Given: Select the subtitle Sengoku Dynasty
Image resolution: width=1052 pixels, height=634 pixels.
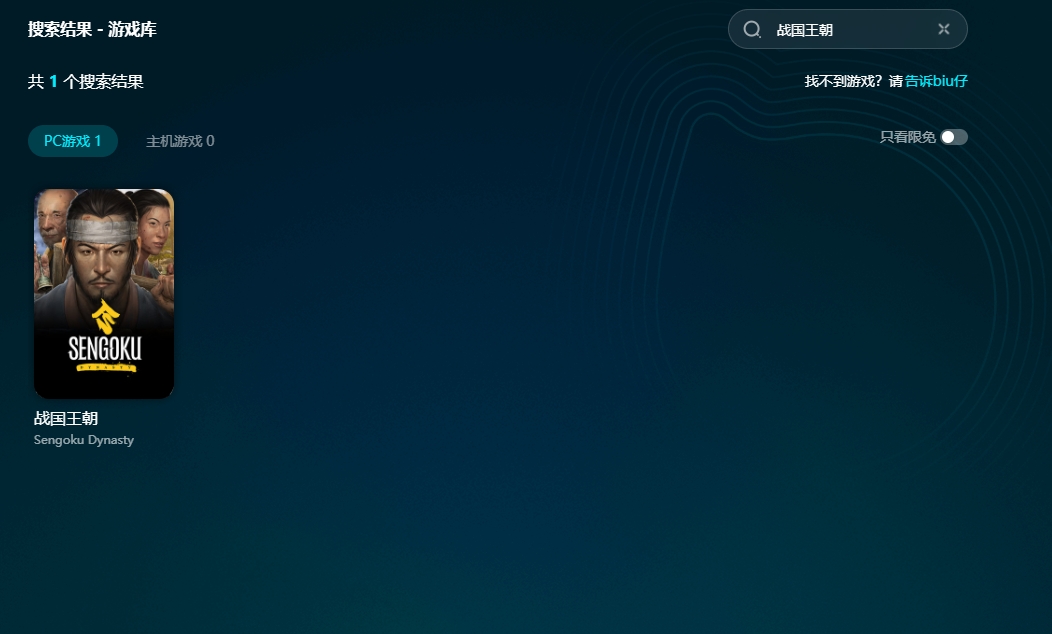Looking at the screenshot, I should tap(84, 440).
